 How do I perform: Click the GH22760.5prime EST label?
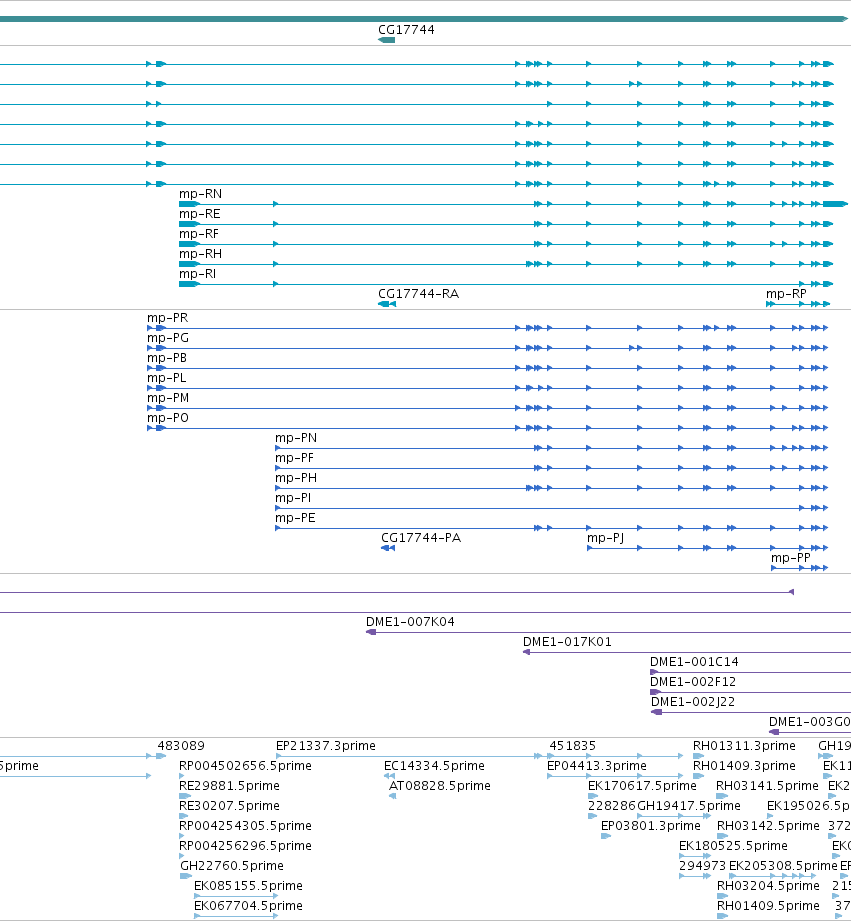tap(232, 865)
